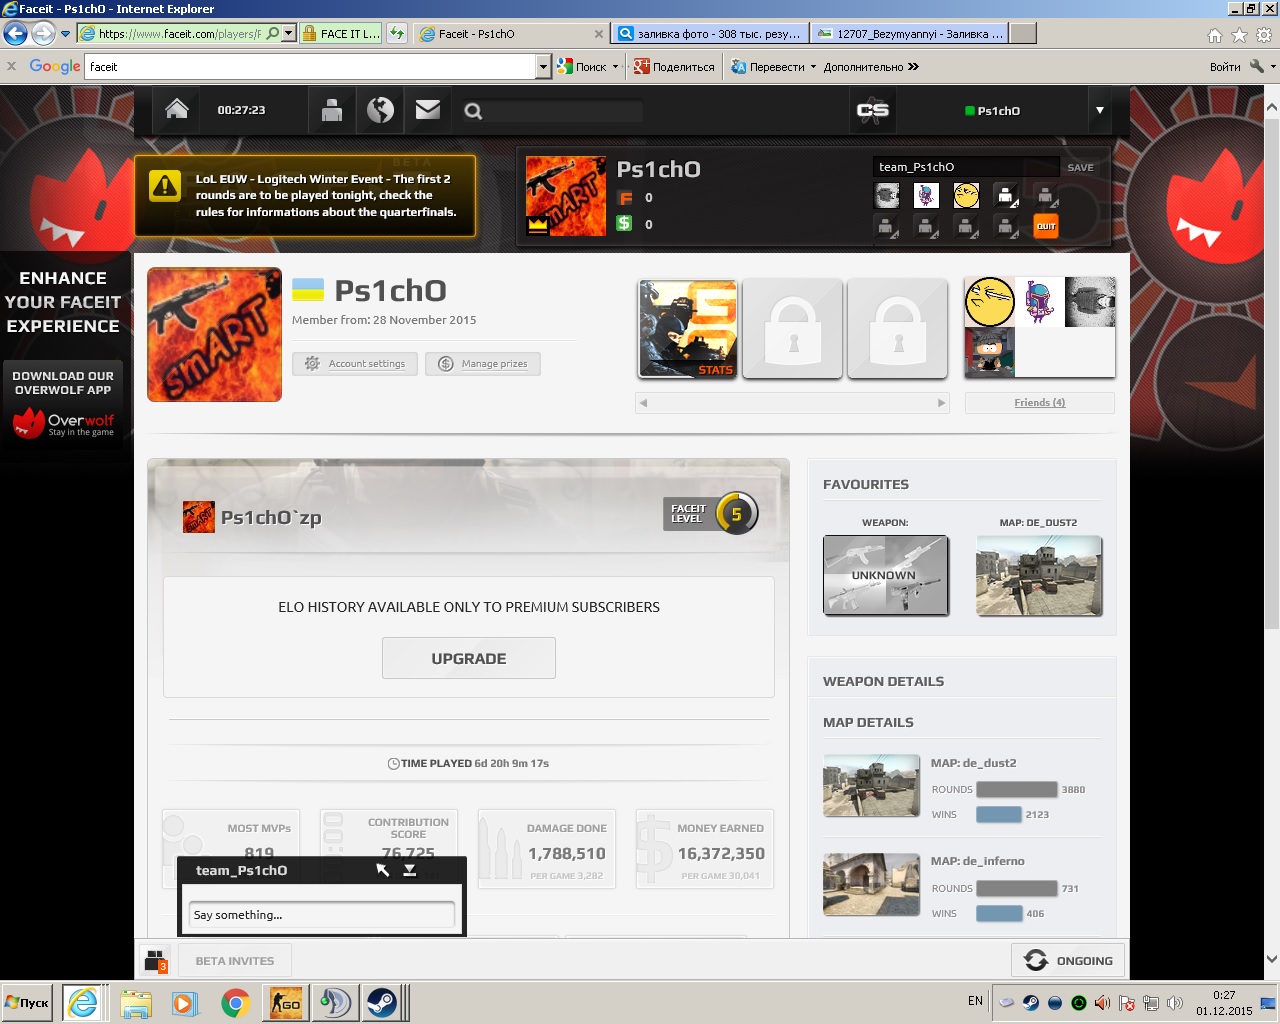Expand the Поиск dropdown arrow
The height and width of the screenshot is (1024, 1280).
615,67
